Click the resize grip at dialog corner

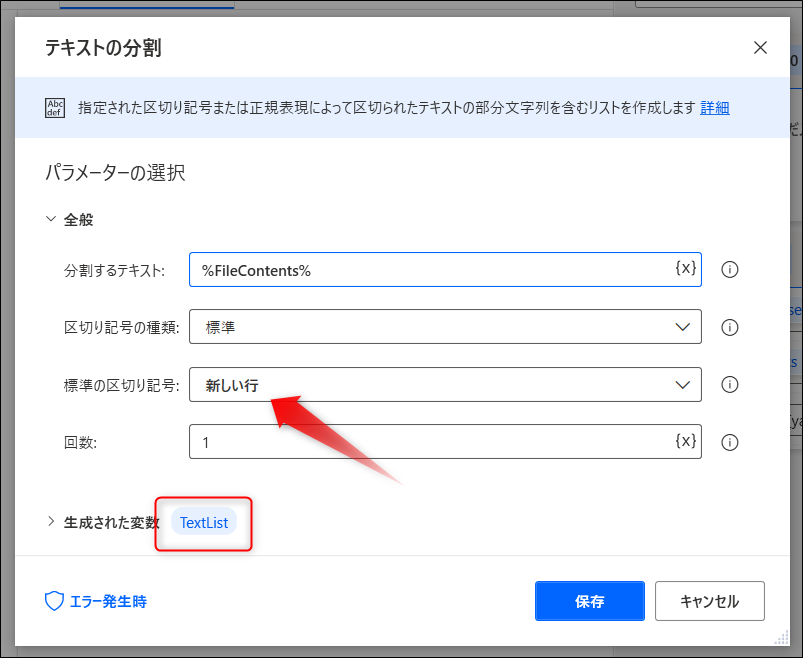pyautogui.click(x=781, y=638)
